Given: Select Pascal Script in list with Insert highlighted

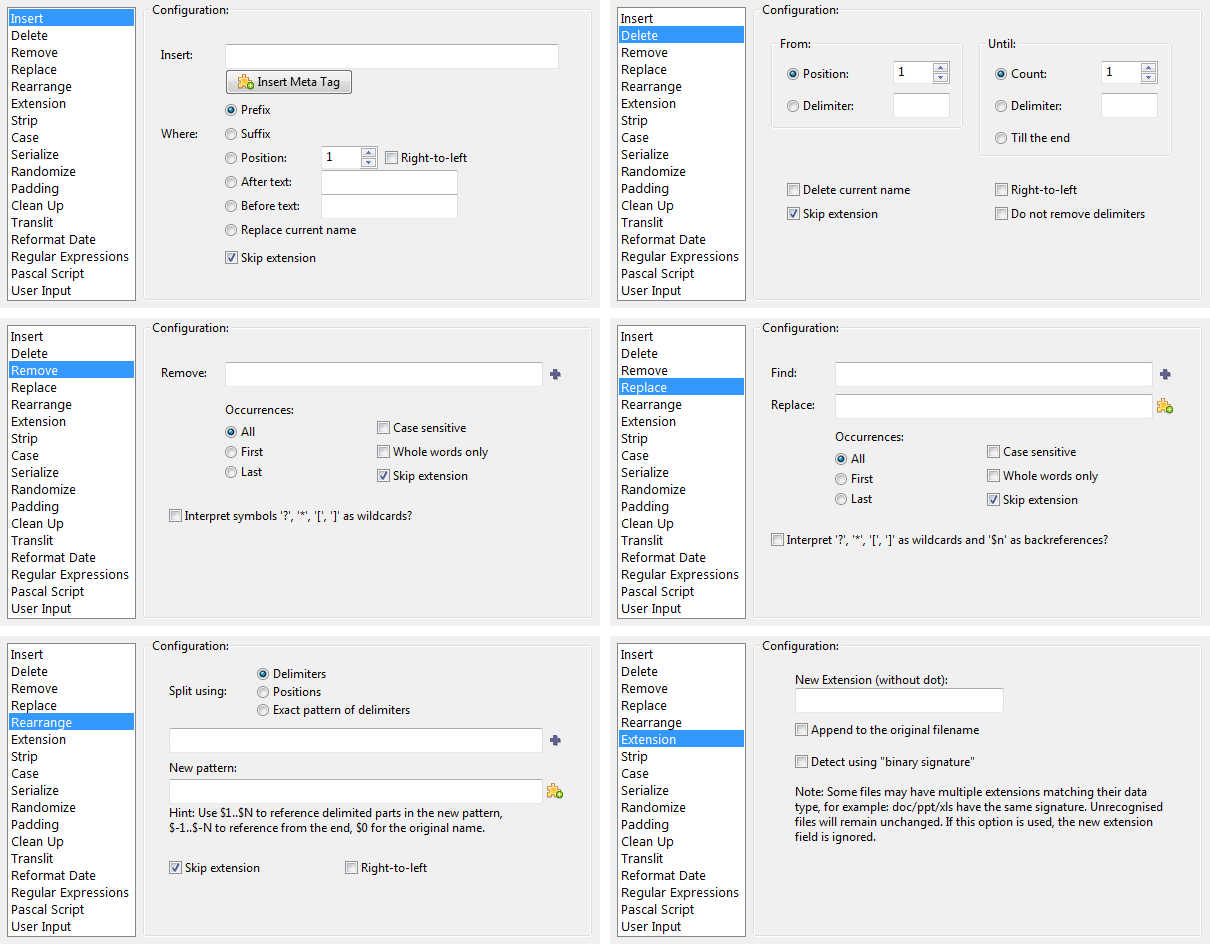Looking at the screenshot, I should tap(48, 273).
